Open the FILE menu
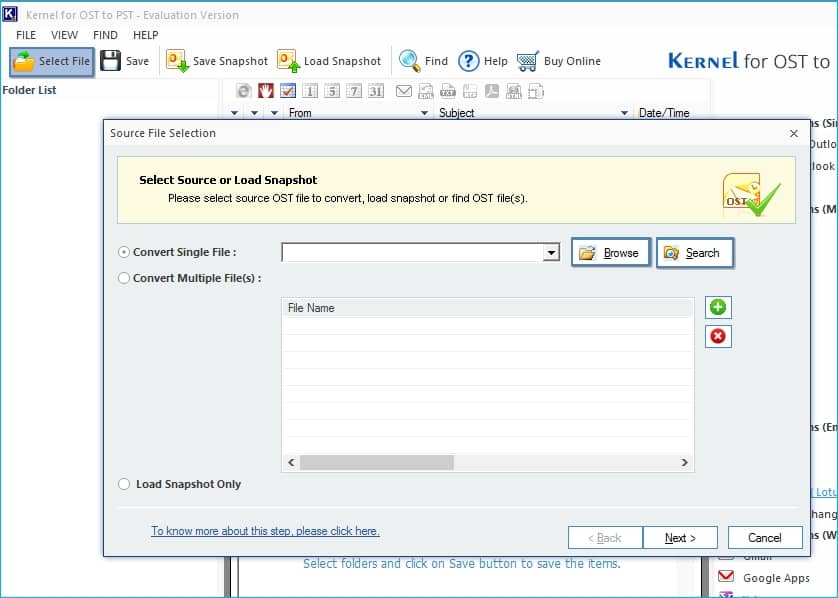 pyautogui.click(x=26, y=35)
